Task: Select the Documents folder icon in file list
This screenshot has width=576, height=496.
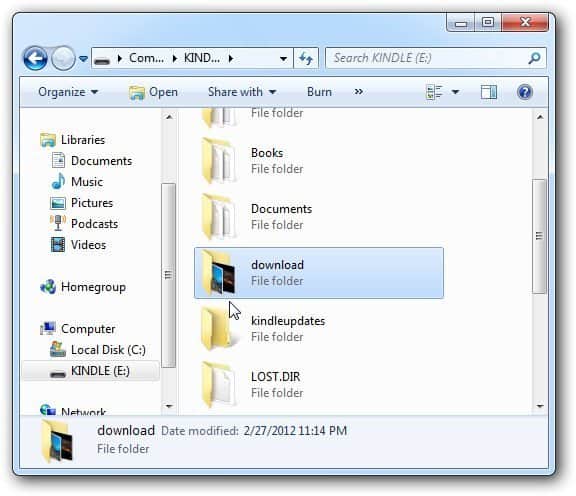Action: [219, 217]
